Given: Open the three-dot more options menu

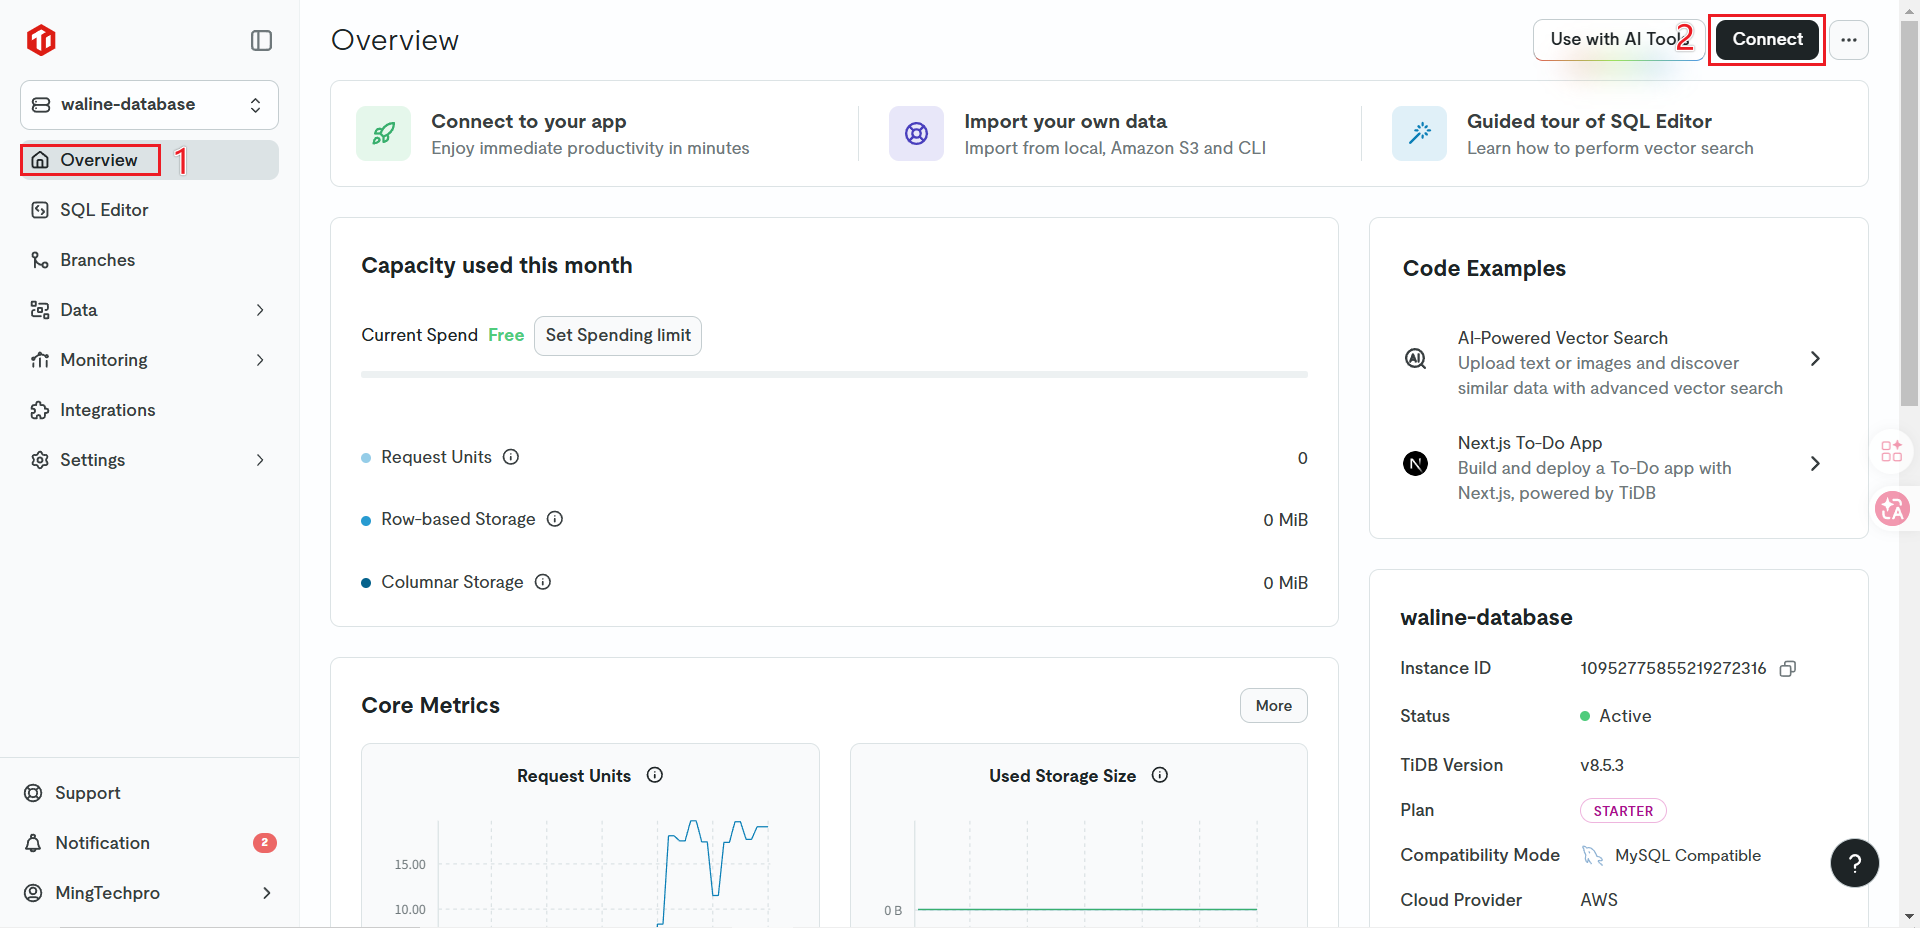Looking at the screenshot, I should coord(1849,40).
